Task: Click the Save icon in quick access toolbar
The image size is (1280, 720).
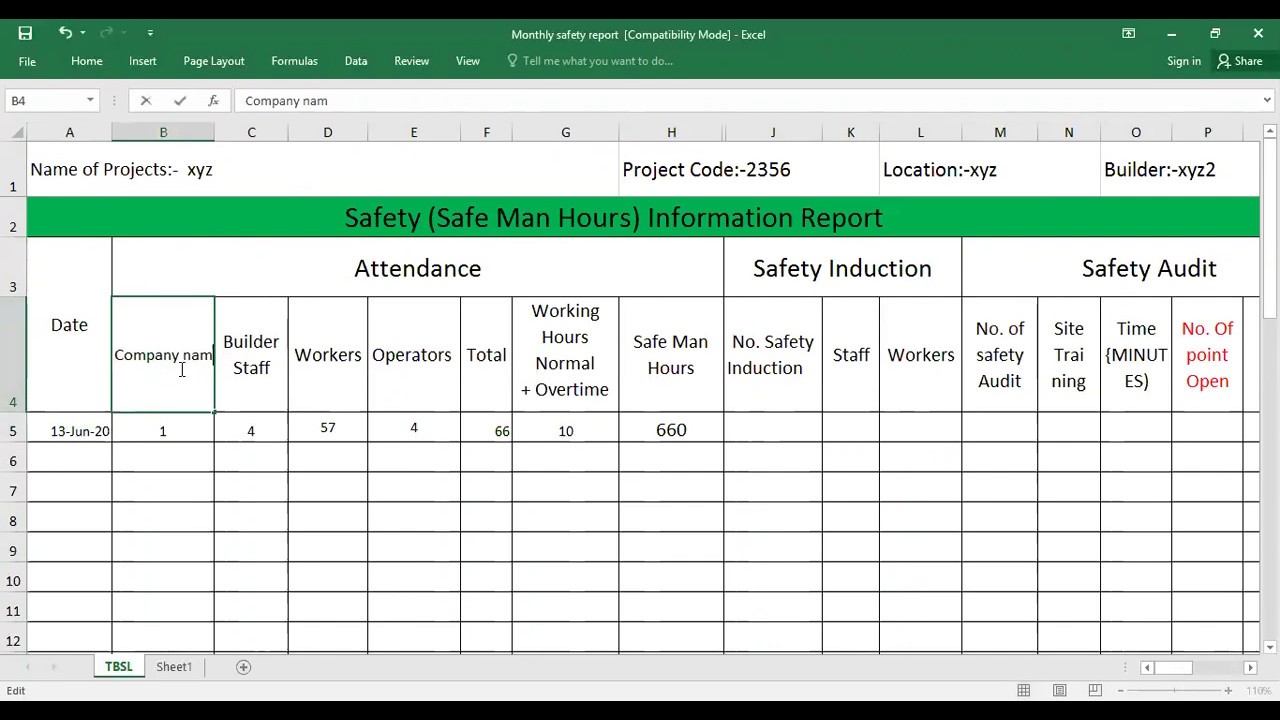Action: click(25, 33)
